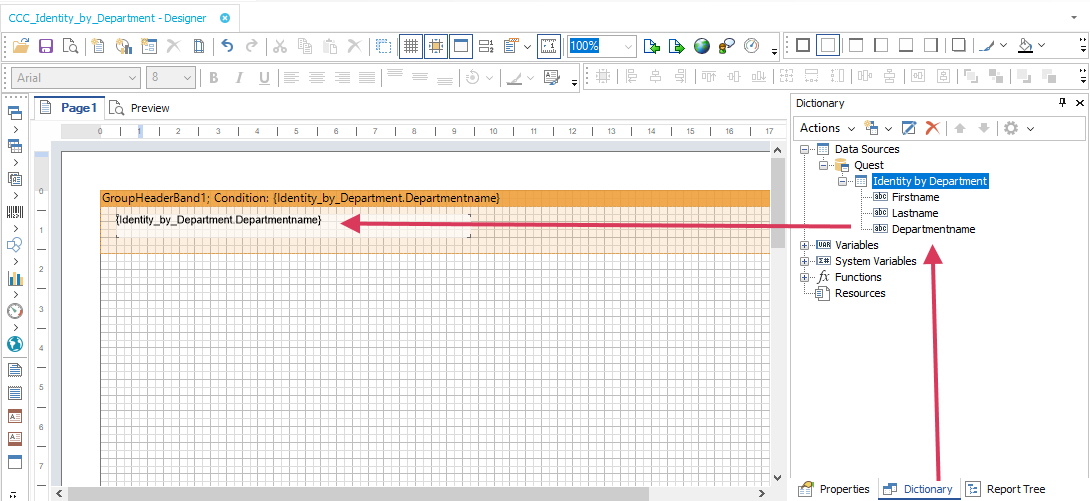
Task: Select the Resources node
Action: [860, 293]
